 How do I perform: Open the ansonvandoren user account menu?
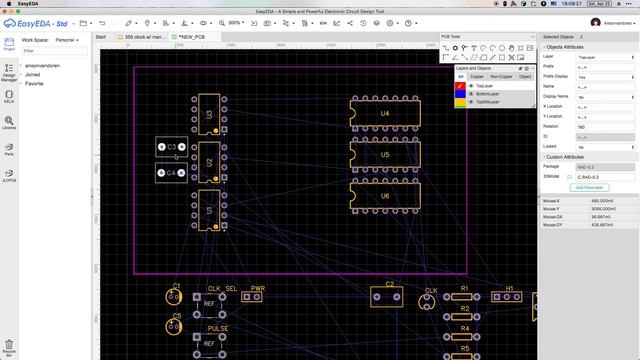[613, 23]
